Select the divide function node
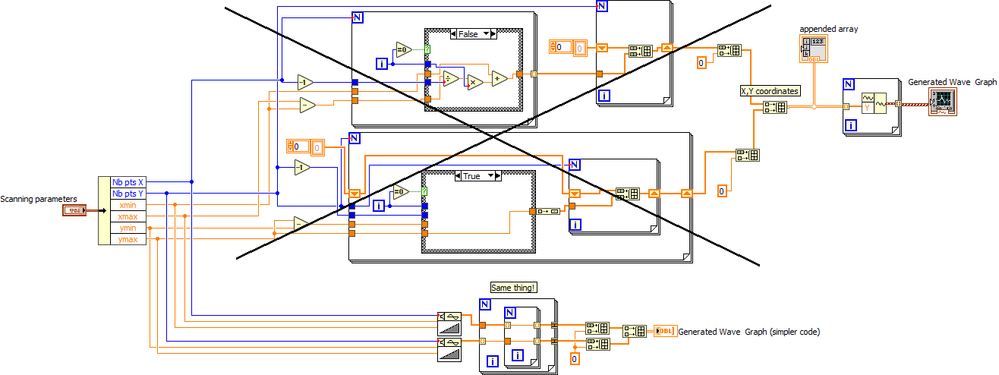The width and height of the screenshot is (999, 375). (x=451, y=79)
